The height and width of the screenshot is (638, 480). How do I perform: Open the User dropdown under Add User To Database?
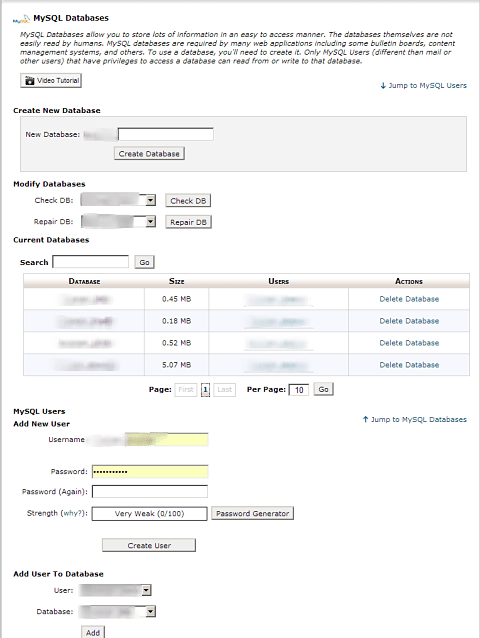[x=116, y=590]
